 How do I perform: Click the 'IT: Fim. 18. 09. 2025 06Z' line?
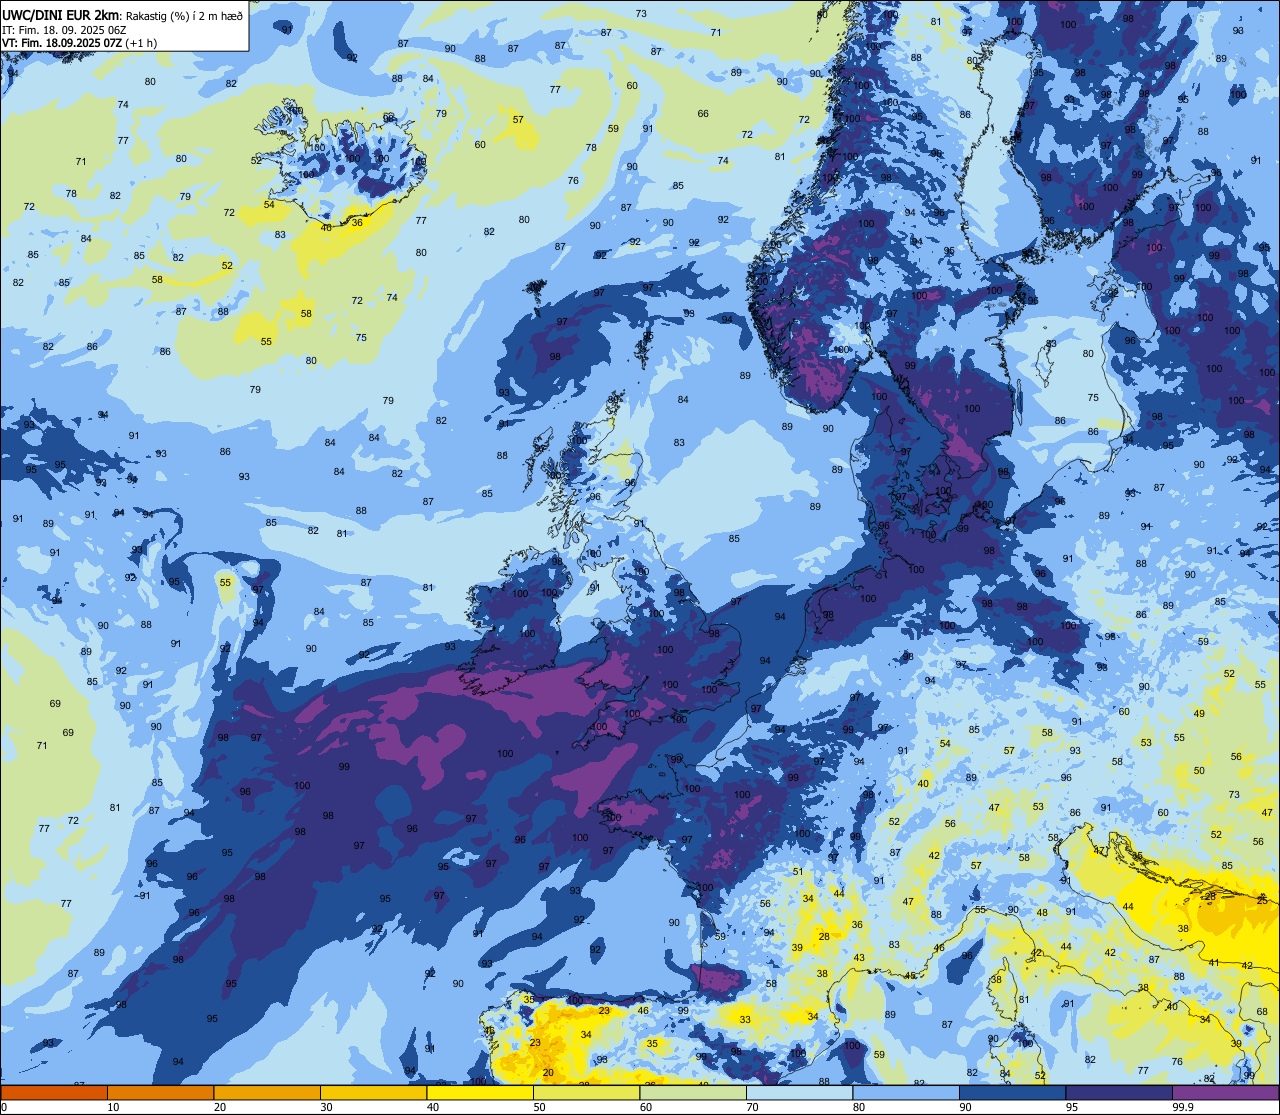[x=64, y=30]
